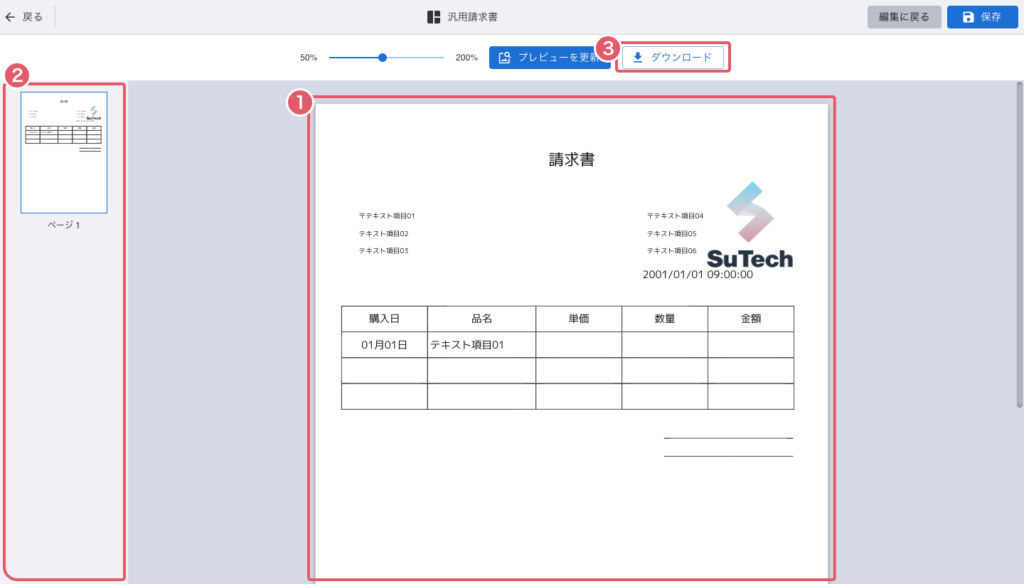Select the page 1 thumbnail
Screen dimensions: 1024x584
coord(64,152)
